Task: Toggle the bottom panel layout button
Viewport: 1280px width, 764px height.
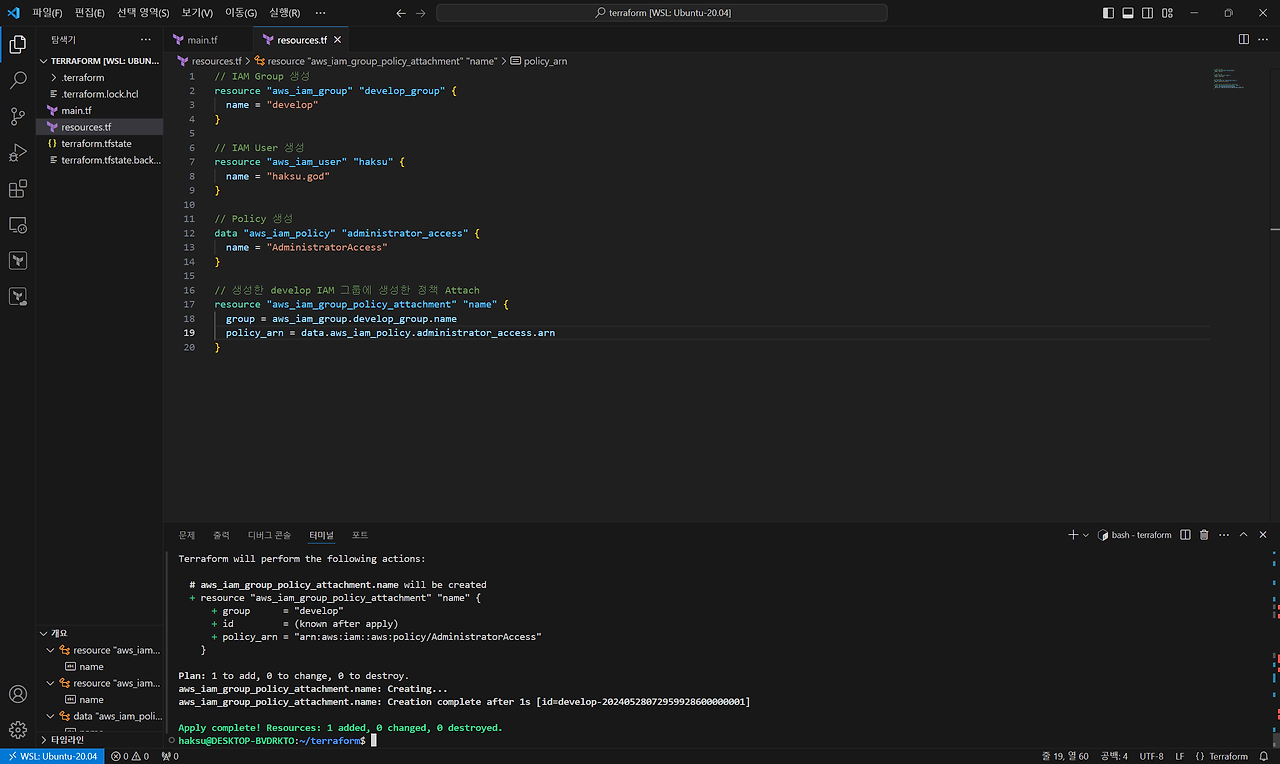Action: [1128, 13]
